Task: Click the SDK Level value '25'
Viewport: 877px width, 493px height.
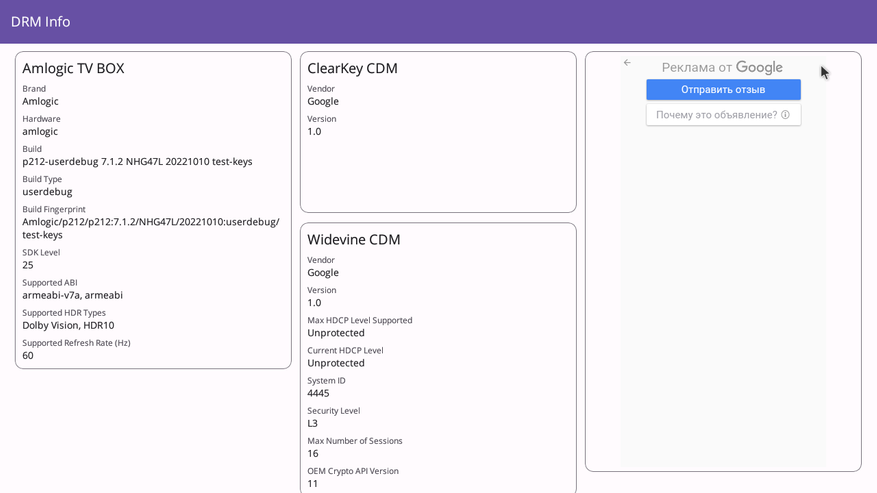Action: coord(28,265)
